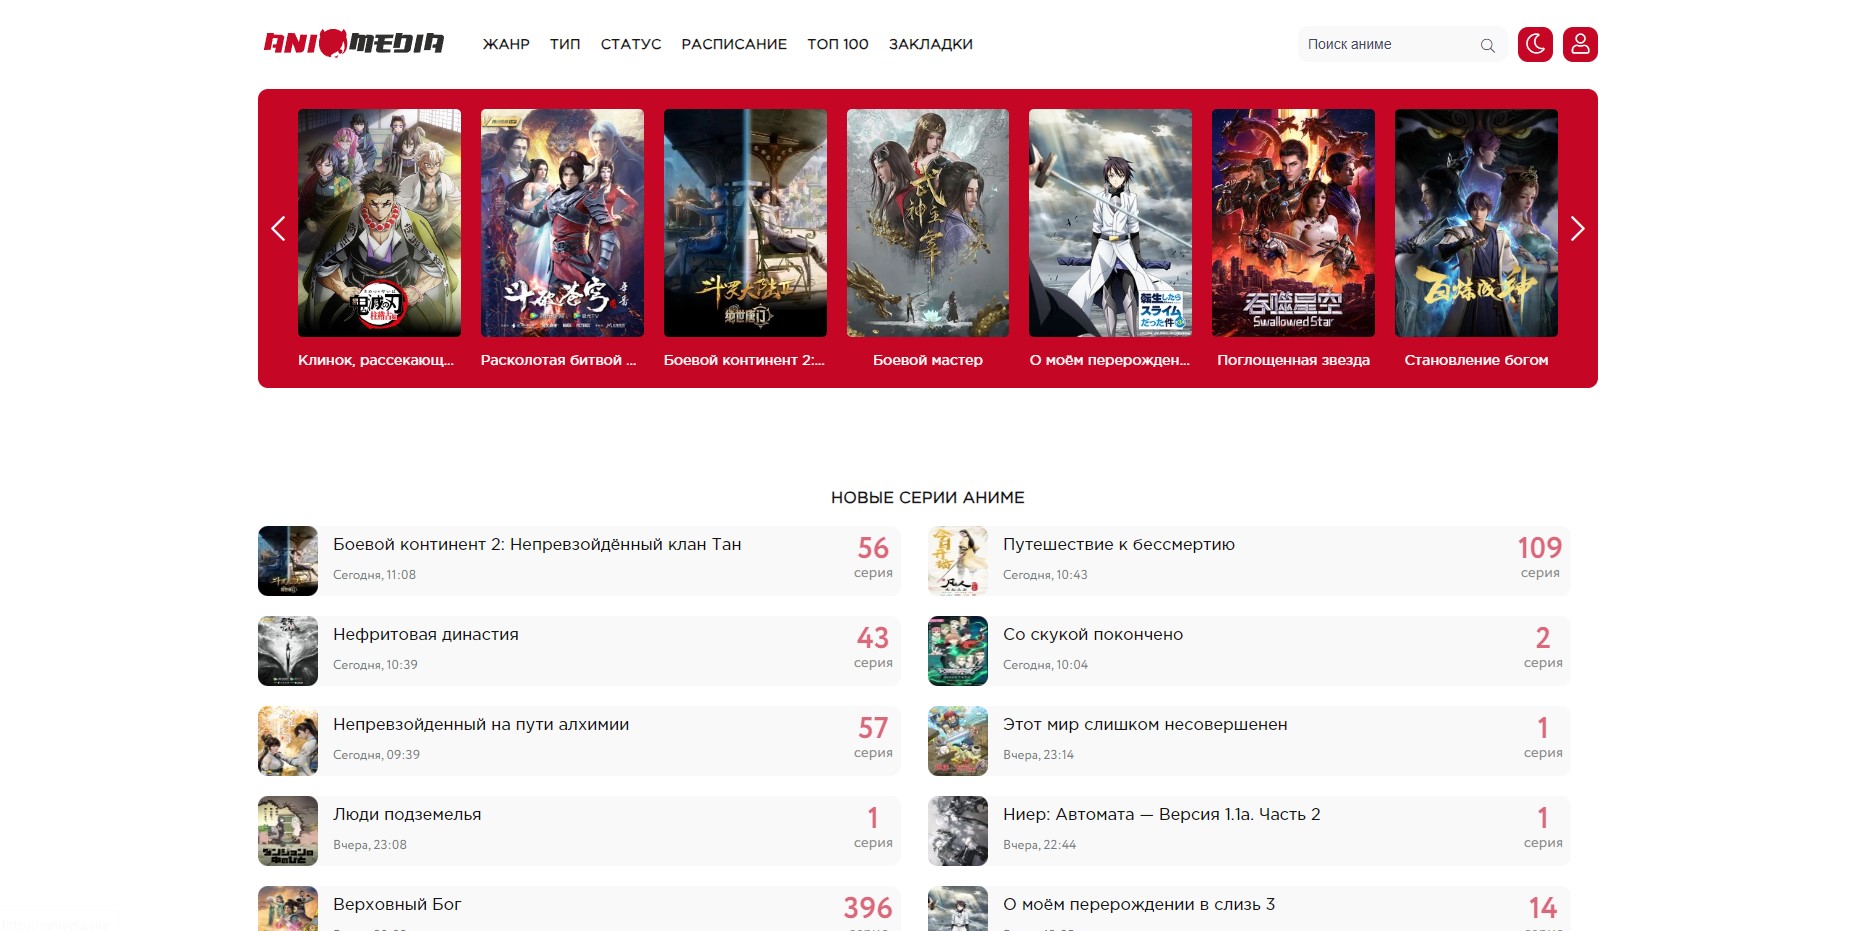Click thumbnail of Со скукой покончено row
The image size is (1855, 931).
click(958, 651)
